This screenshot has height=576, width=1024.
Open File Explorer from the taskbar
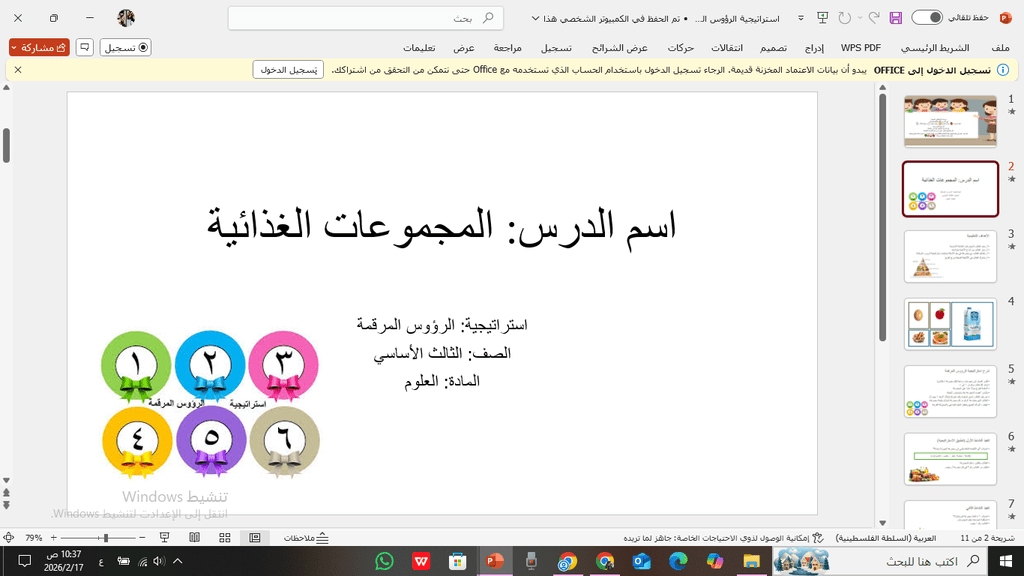tap(752, 561)
